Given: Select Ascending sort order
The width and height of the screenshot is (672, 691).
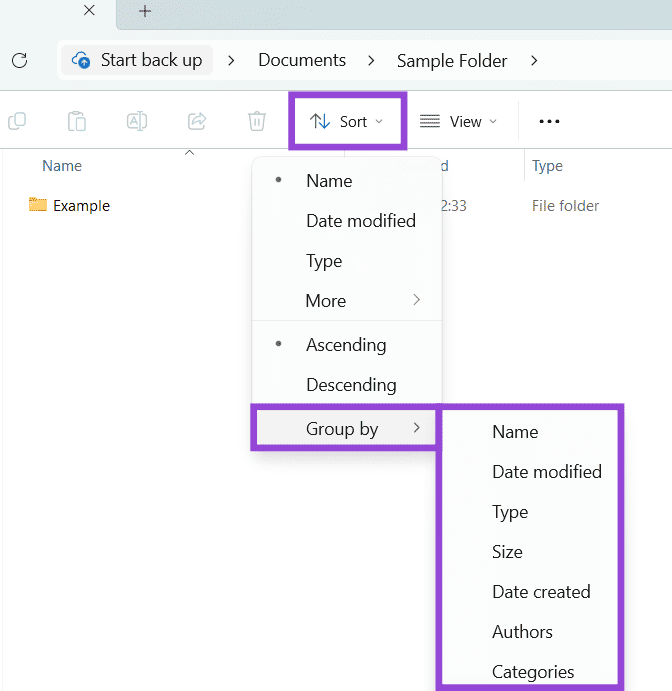Looking at the screenshot, I should pos(346,345).
